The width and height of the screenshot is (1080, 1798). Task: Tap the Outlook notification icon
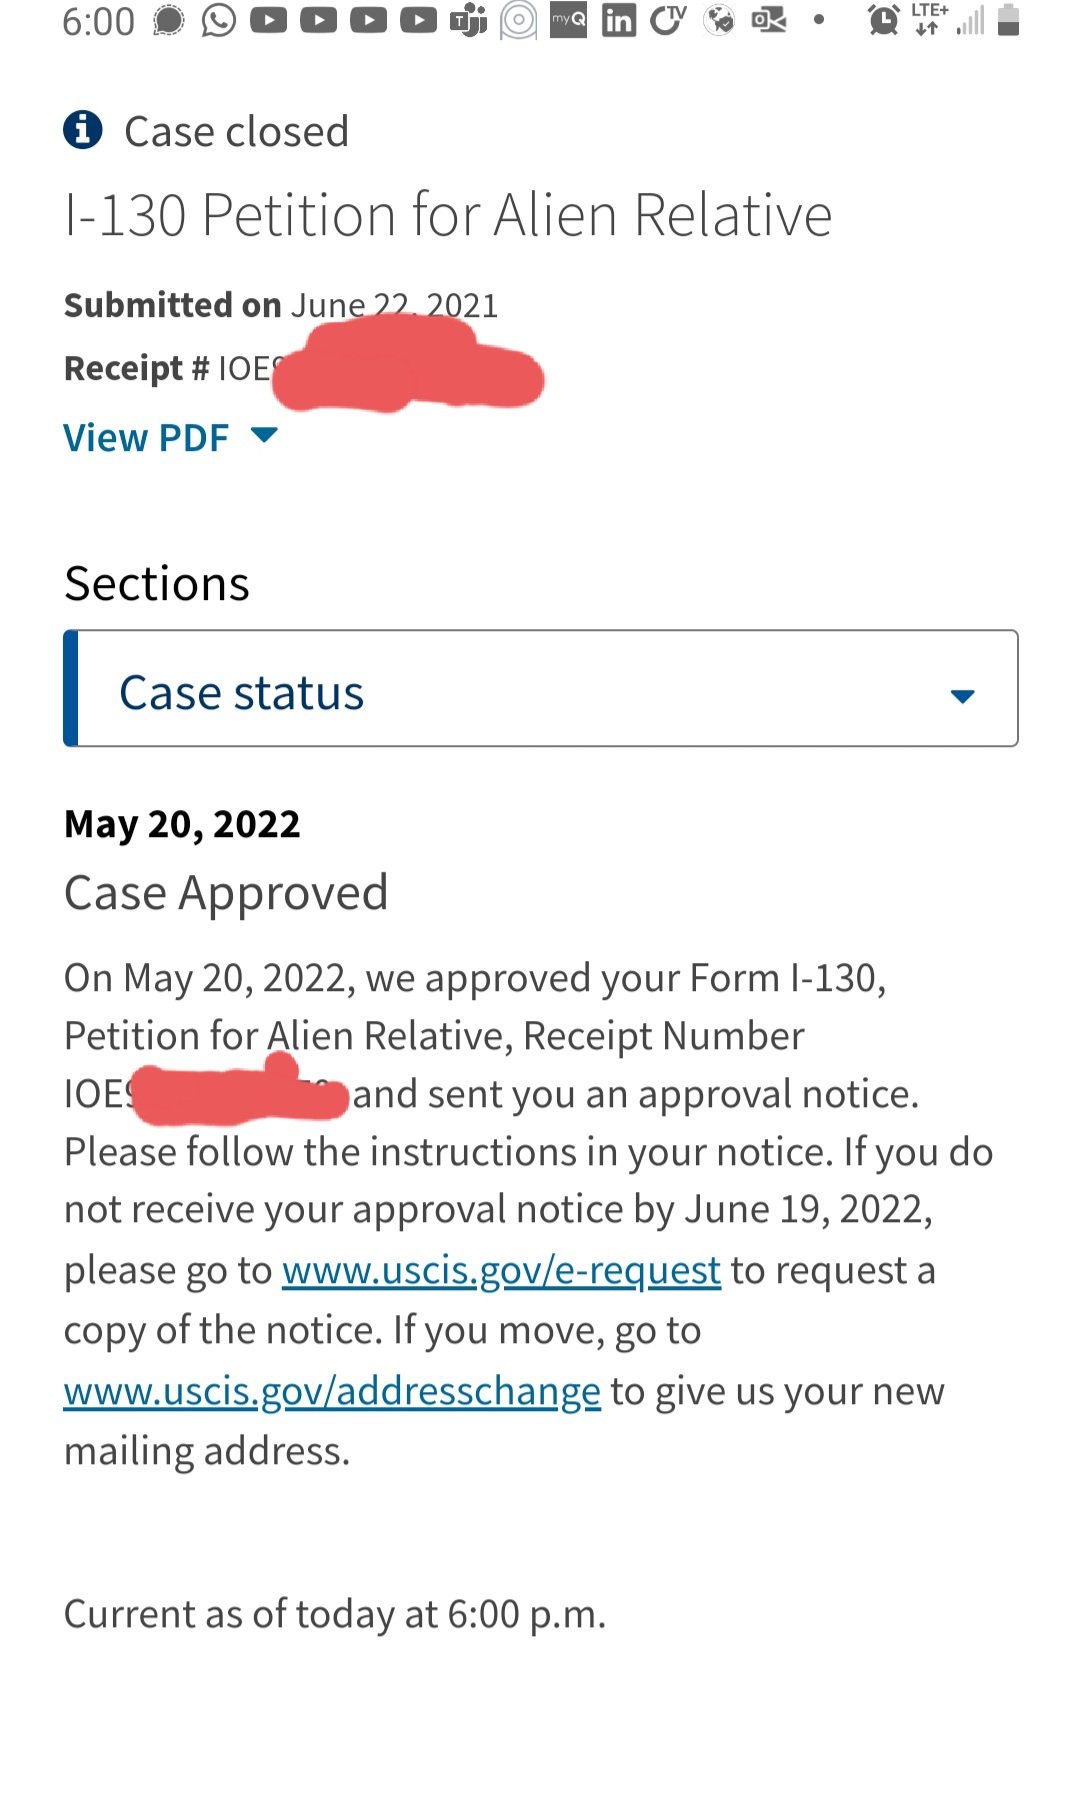tap(769, 20)
